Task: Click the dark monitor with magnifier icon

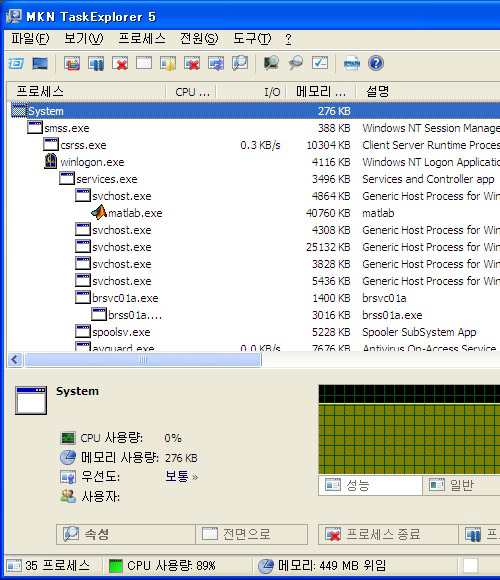Action: click(271, 63)
